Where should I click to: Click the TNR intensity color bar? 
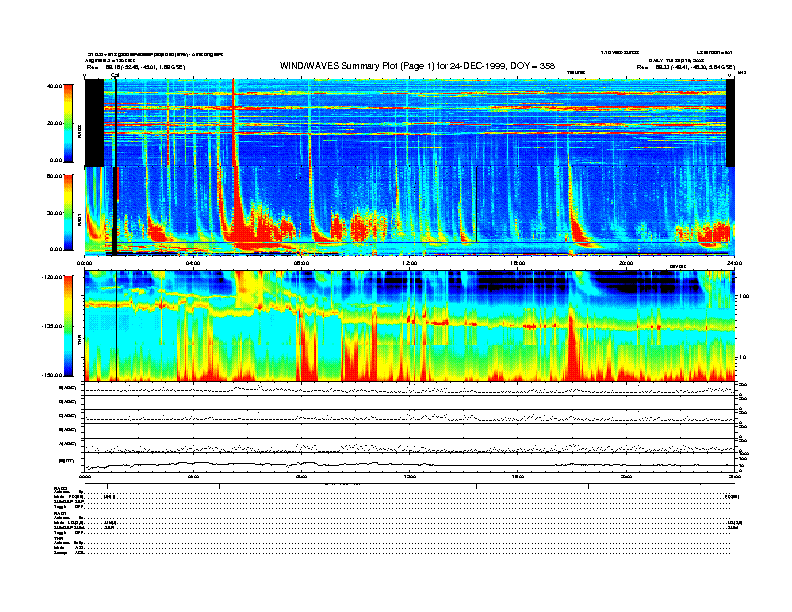tap(68, 326)
